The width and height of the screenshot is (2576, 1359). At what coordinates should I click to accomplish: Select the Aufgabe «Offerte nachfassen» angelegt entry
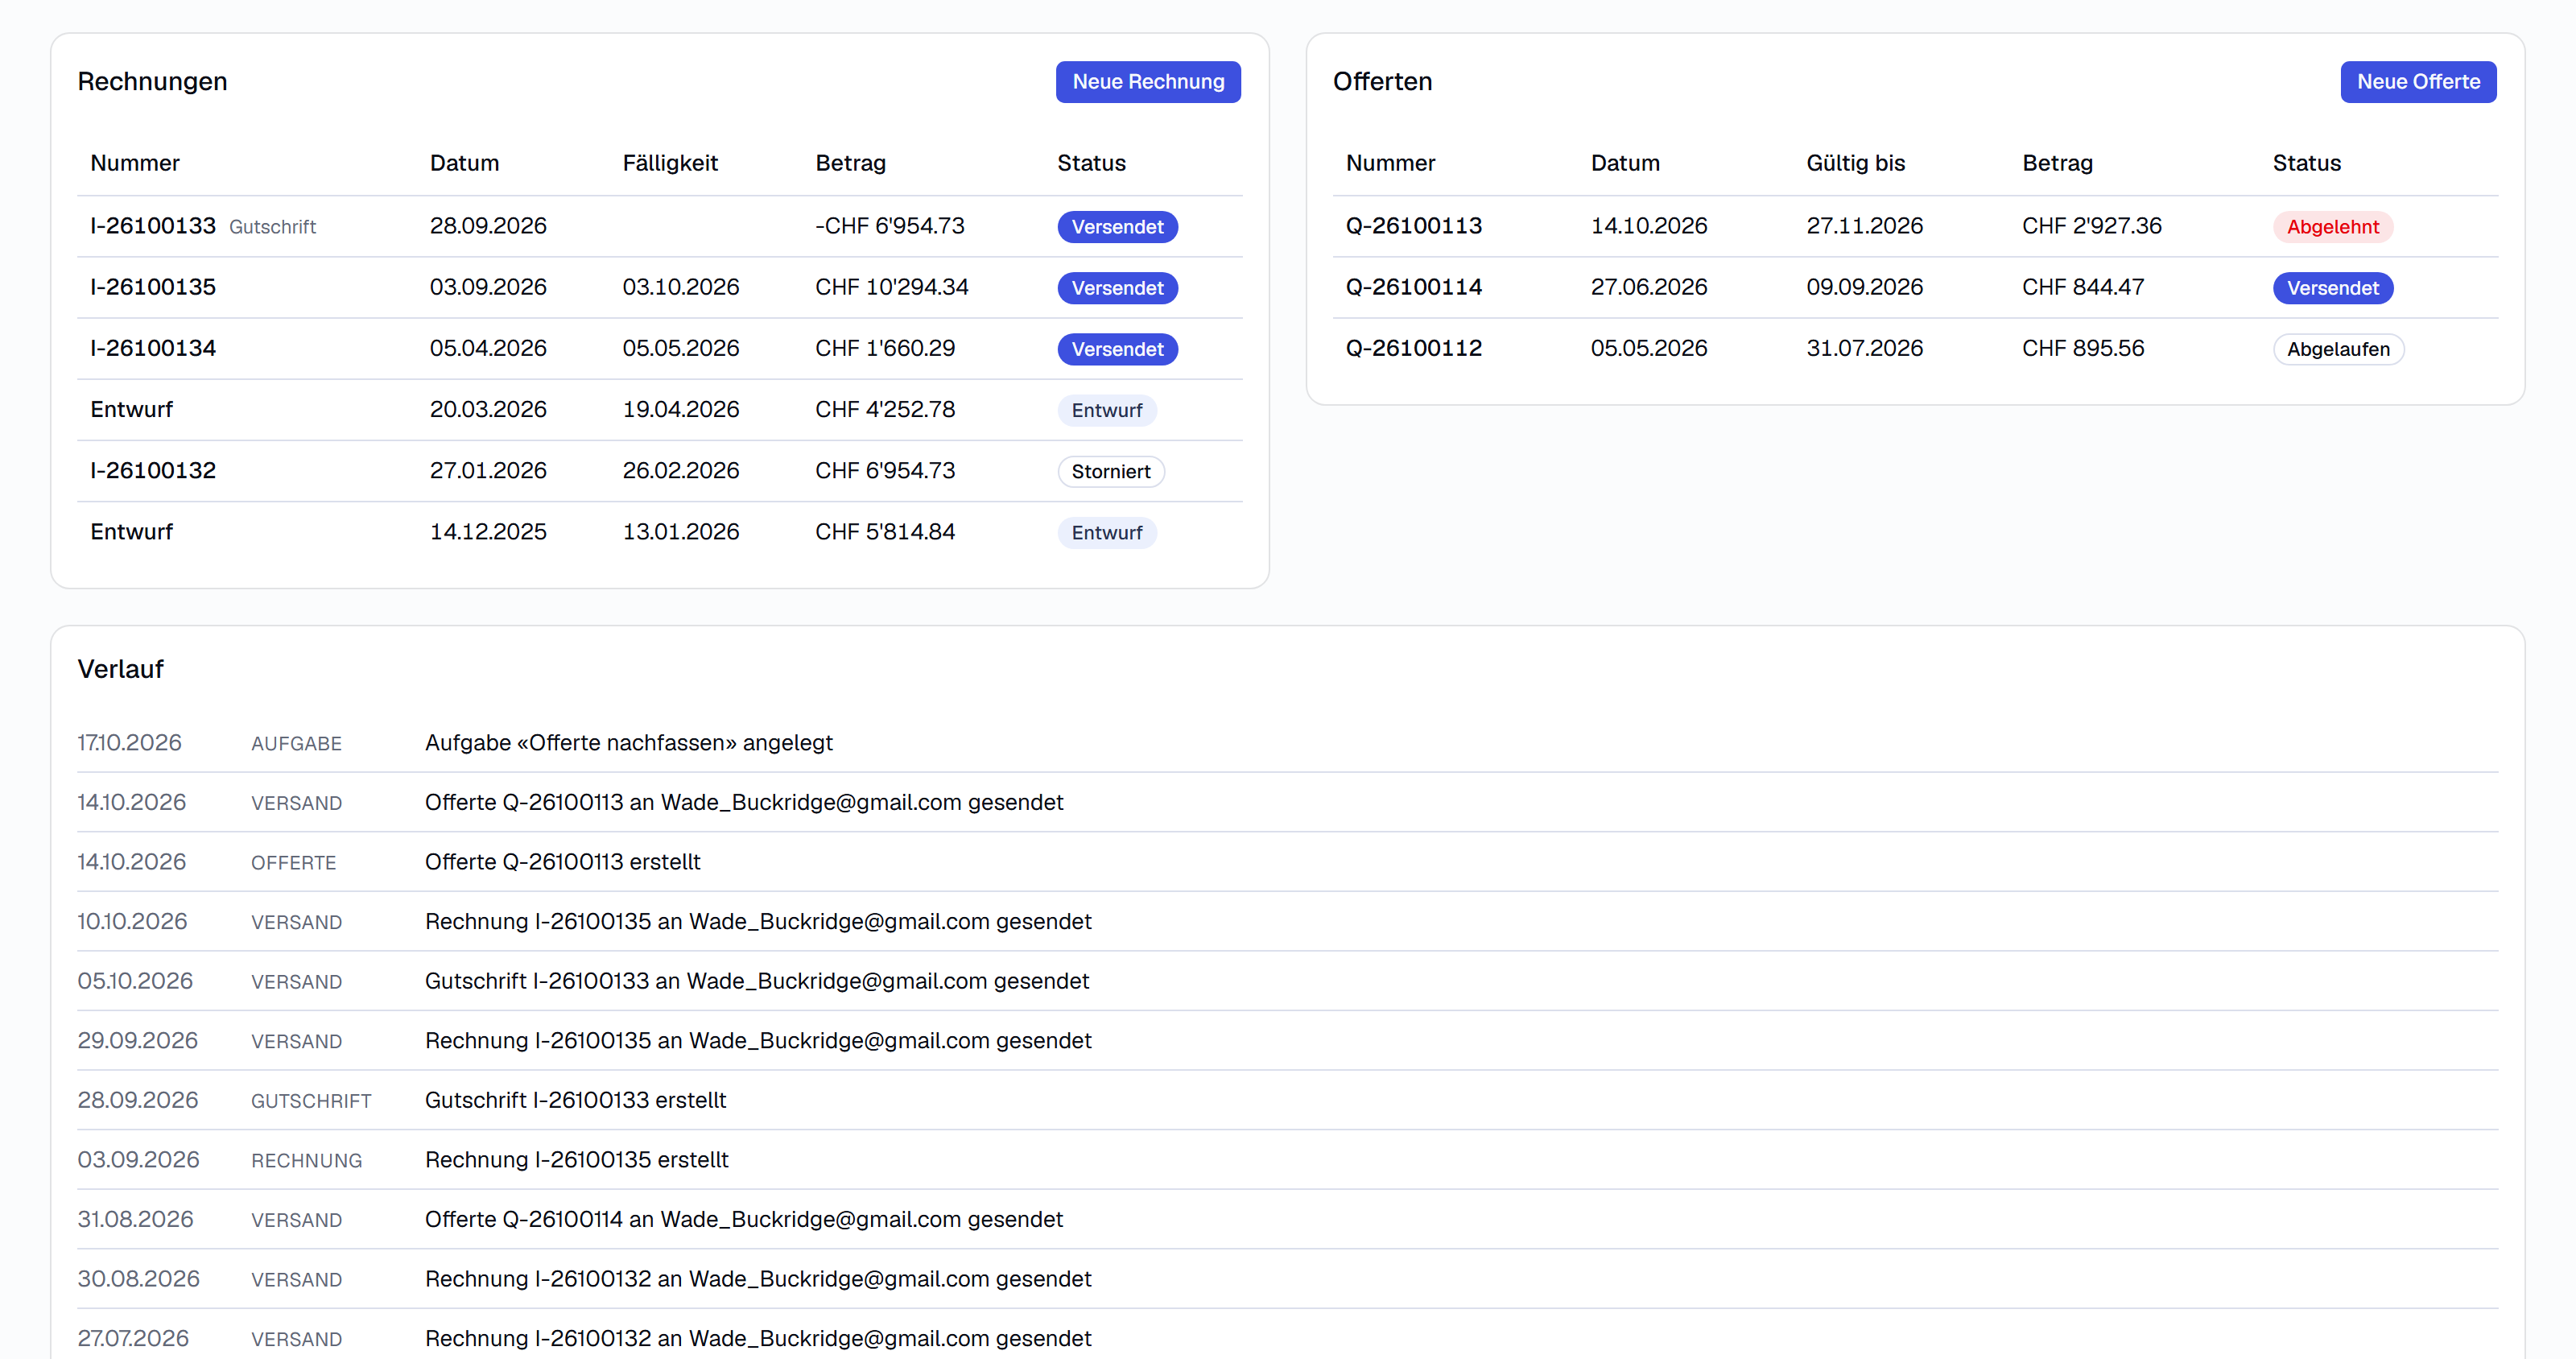tap(1287, 743)
